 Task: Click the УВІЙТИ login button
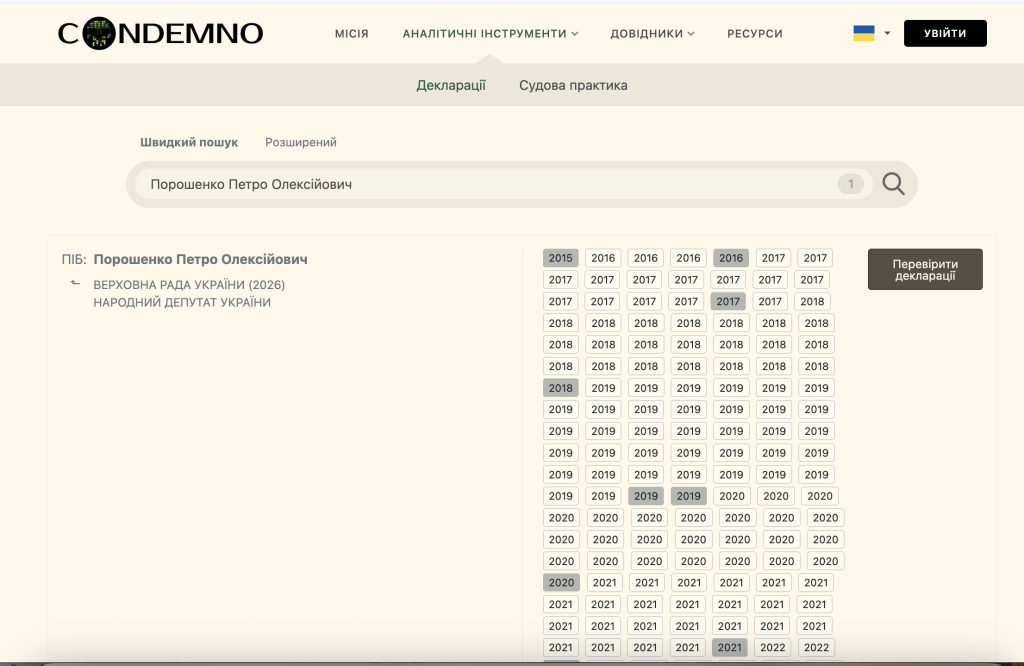click(945, 33)
